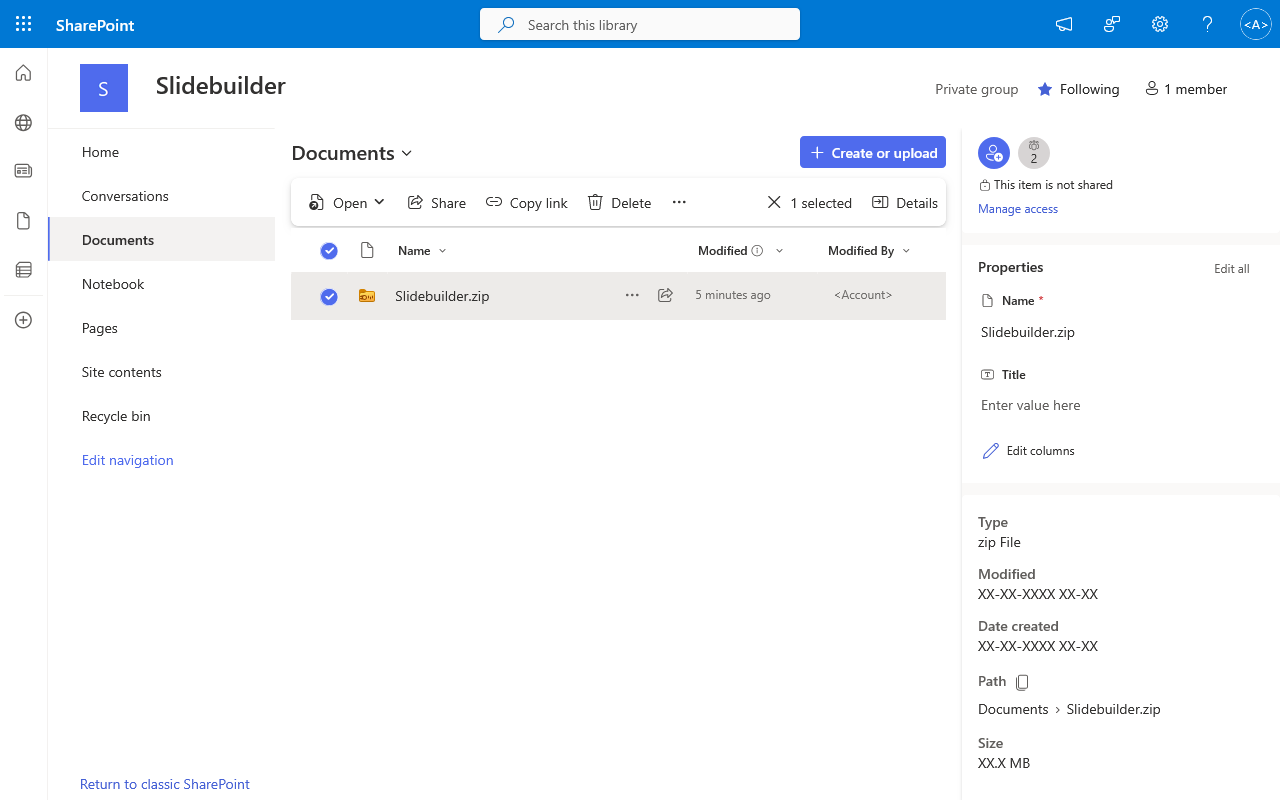
Task: Click the Manage access link
Action: point(1018,209)
